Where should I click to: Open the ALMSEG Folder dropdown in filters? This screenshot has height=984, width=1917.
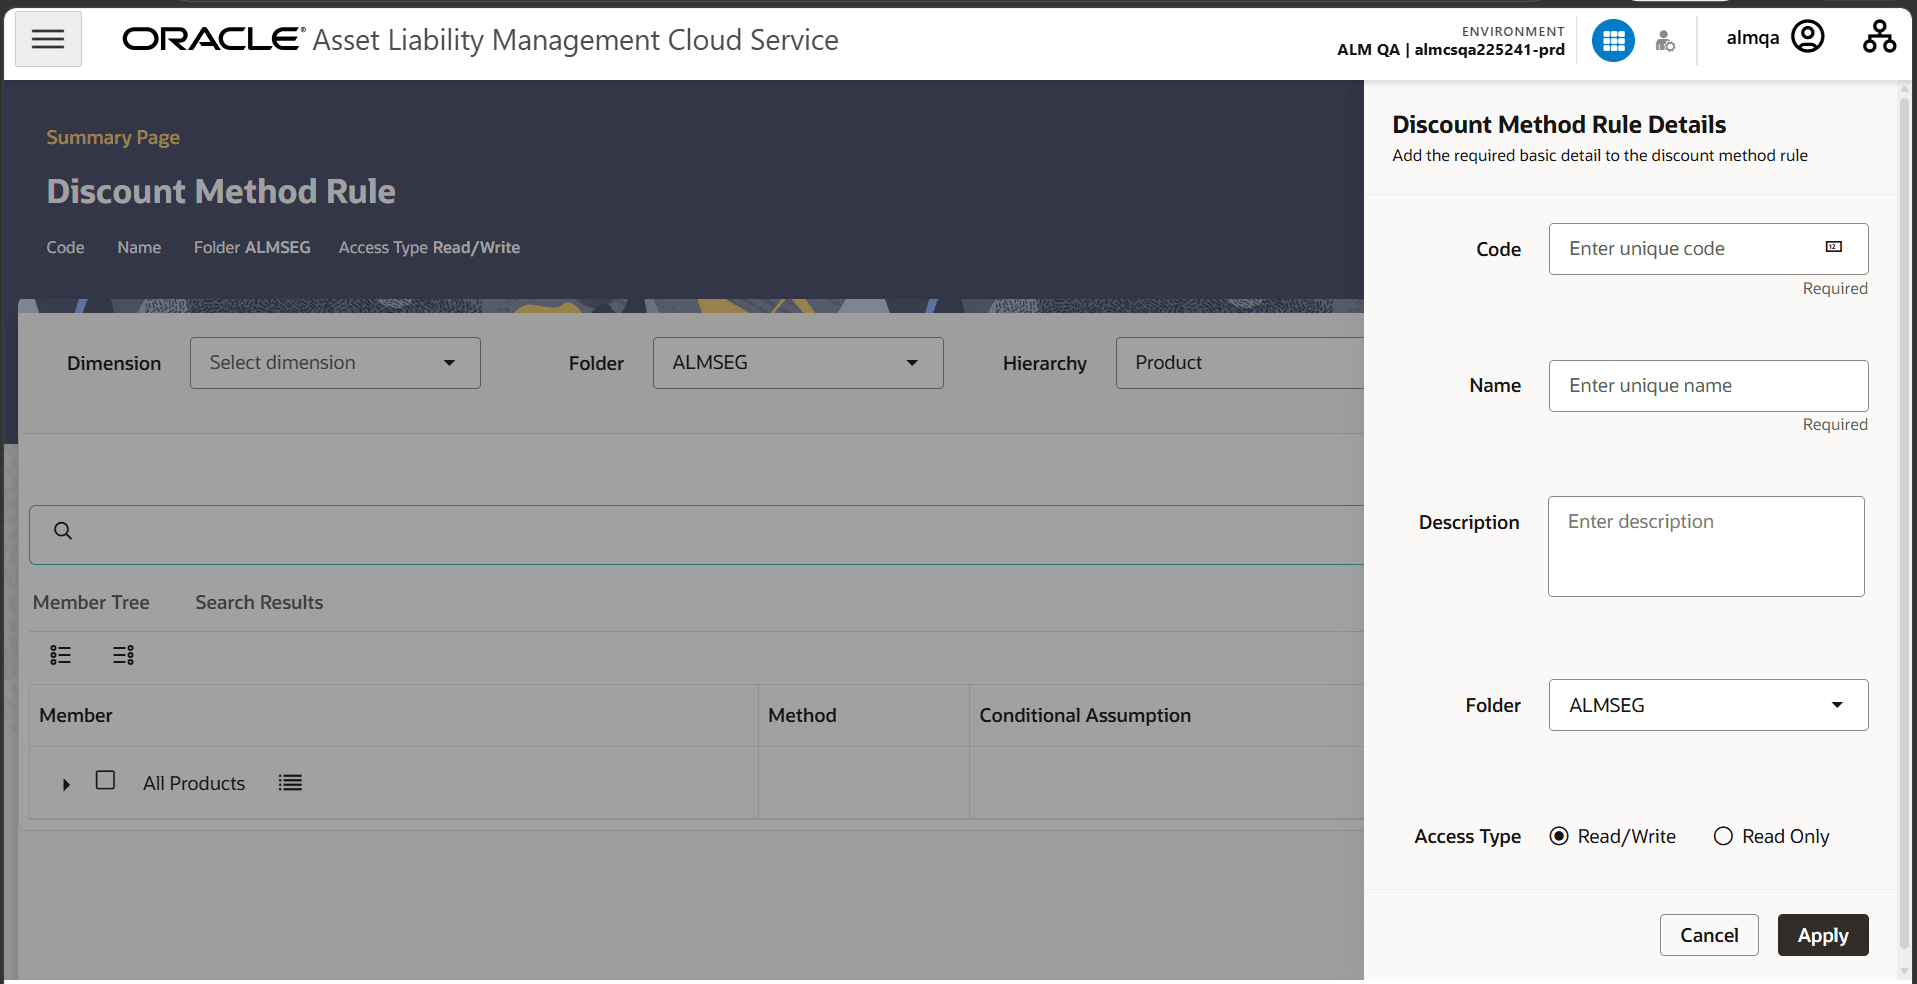(798, 363)
